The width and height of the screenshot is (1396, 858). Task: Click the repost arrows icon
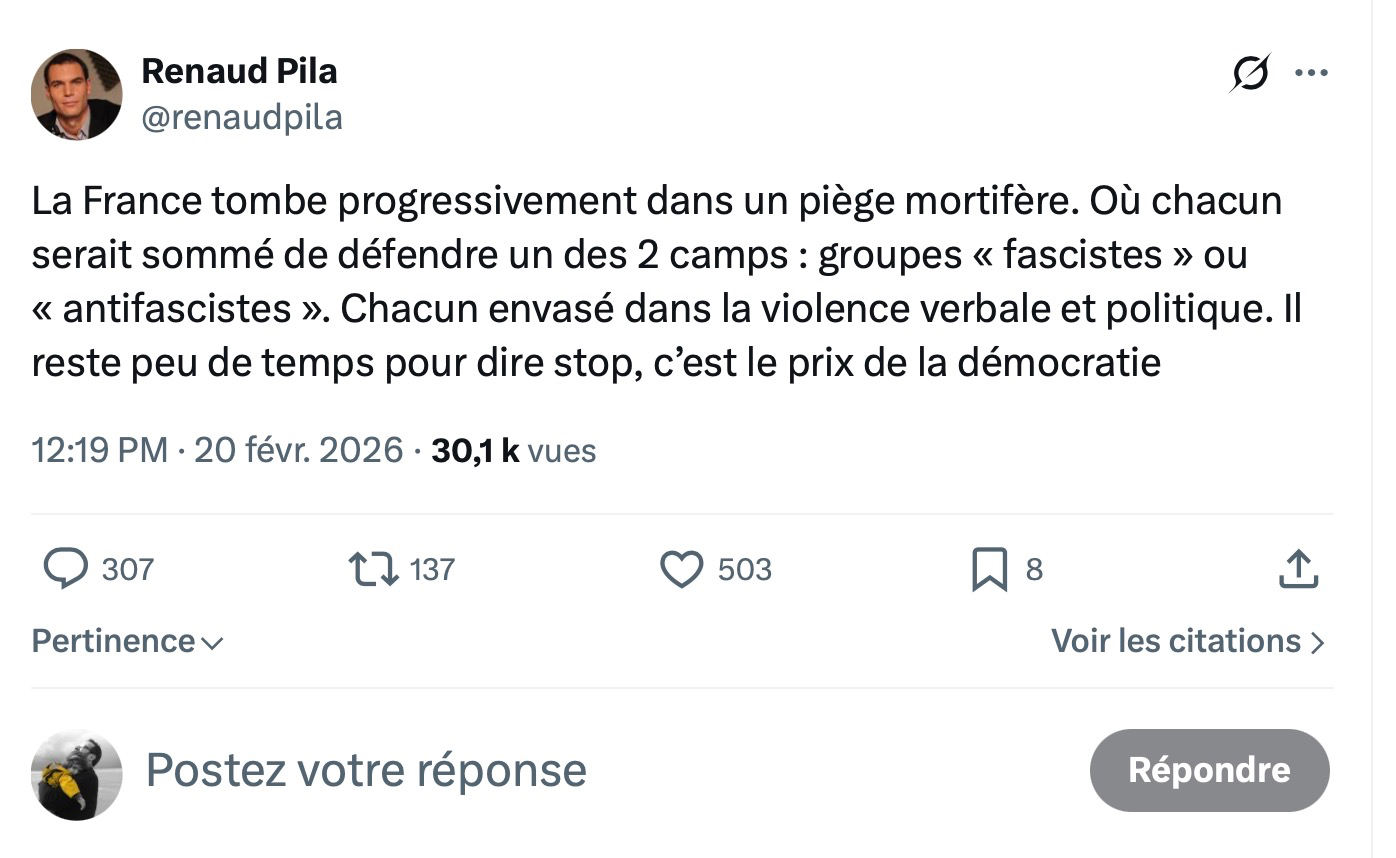pyautogui.click(x=372, y=569)
